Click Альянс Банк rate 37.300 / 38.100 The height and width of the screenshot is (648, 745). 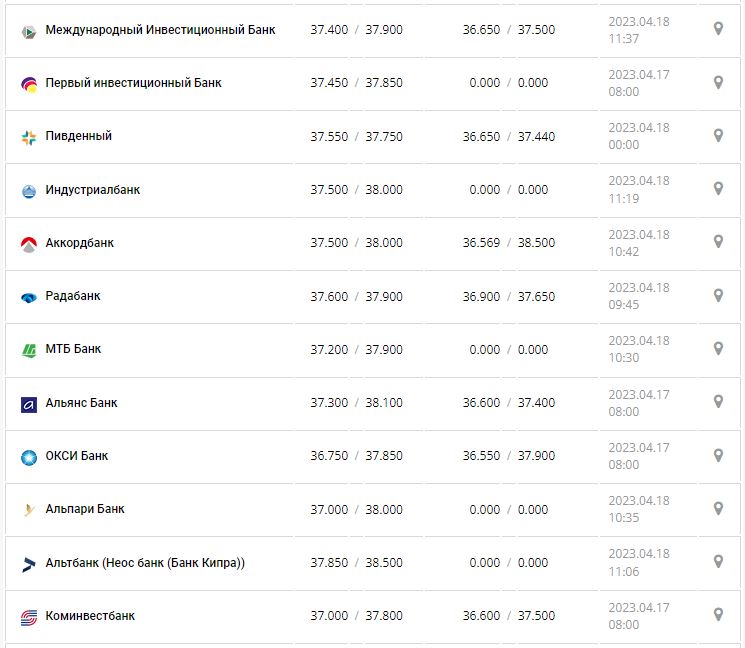(x=356, y=403)
